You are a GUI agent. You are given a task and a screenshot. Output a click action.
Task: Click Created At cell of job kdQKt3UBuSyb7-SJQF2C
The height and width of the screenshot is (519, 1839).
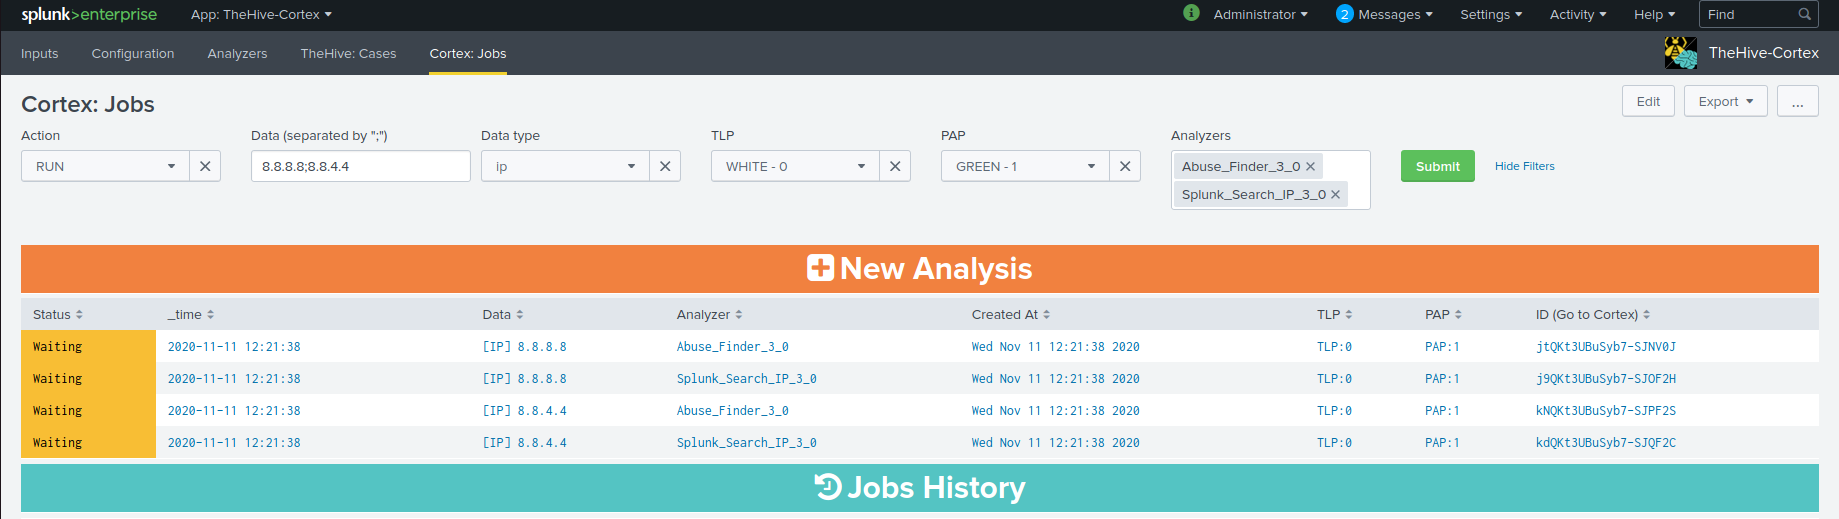1055,443
